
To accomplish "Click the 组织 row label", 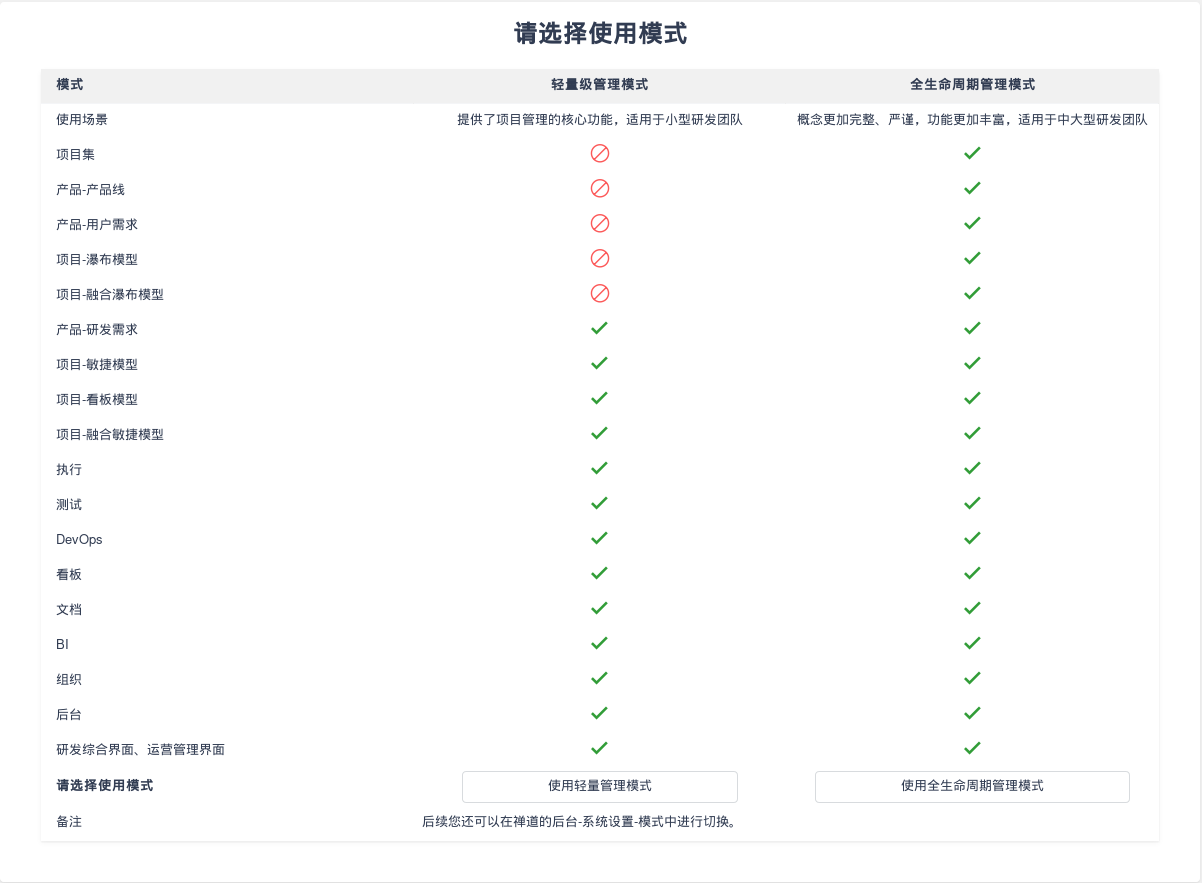I will click(69, 679).
